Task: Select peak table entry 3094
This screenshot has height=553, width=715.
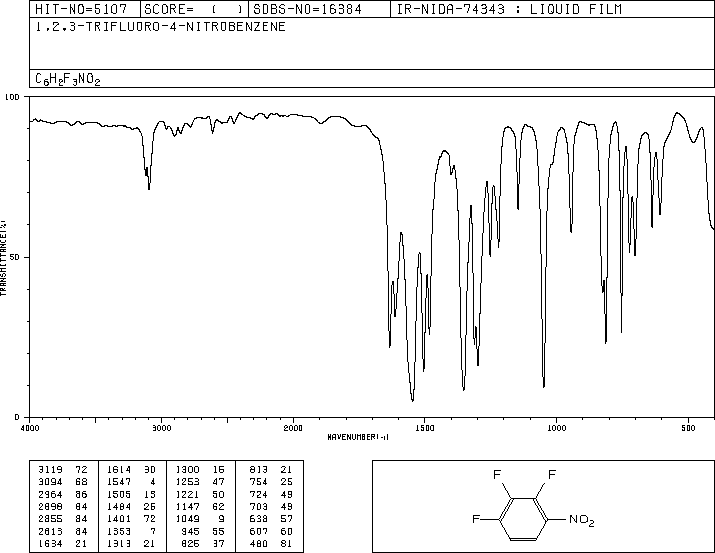Action: [50, 482]
